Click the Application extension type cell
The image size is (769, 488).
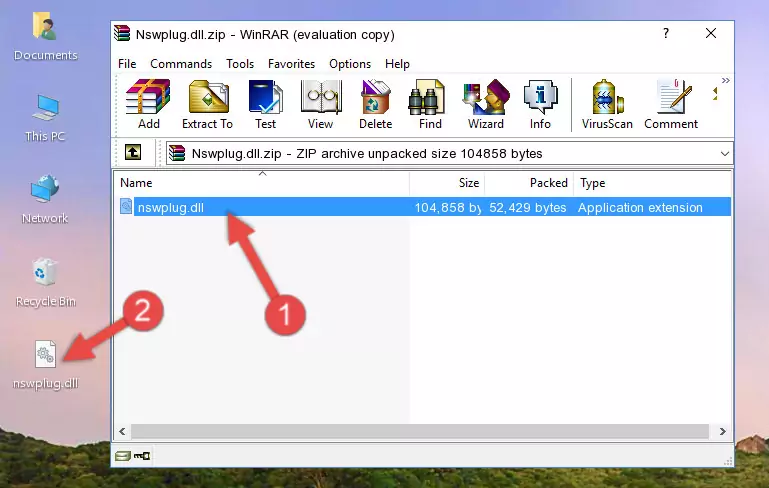(x=640, y=207)
